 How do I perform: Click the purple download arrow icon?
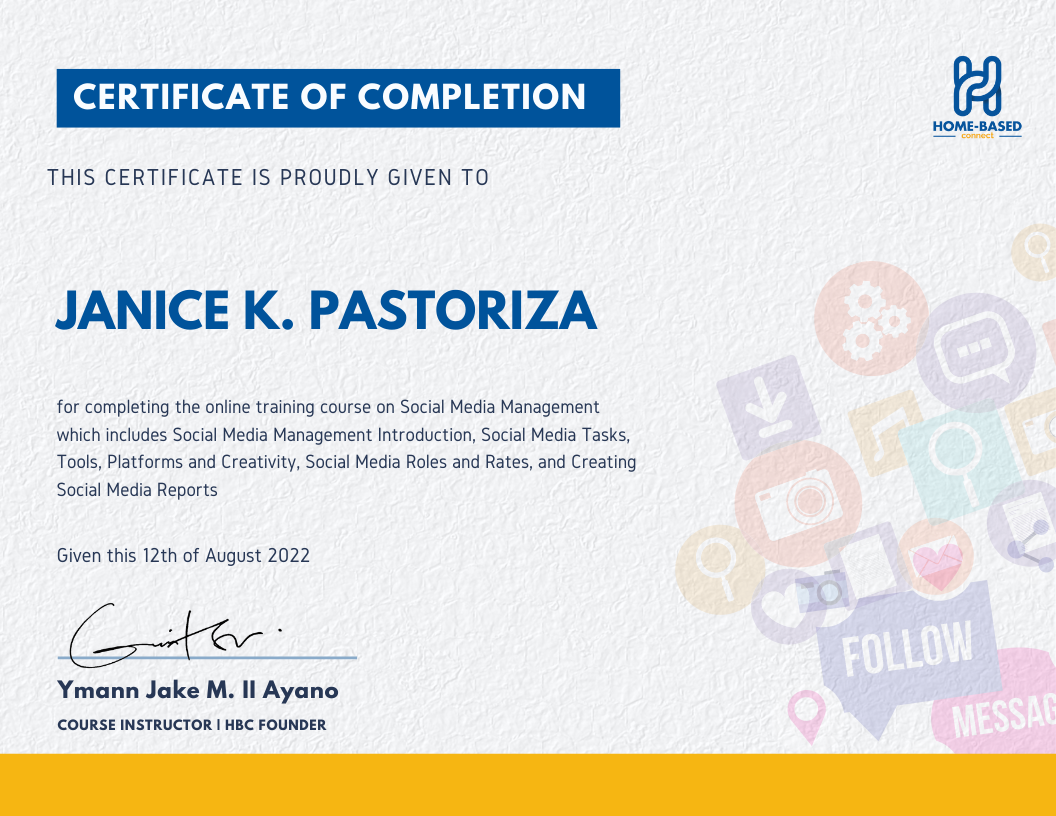[768, 407]
